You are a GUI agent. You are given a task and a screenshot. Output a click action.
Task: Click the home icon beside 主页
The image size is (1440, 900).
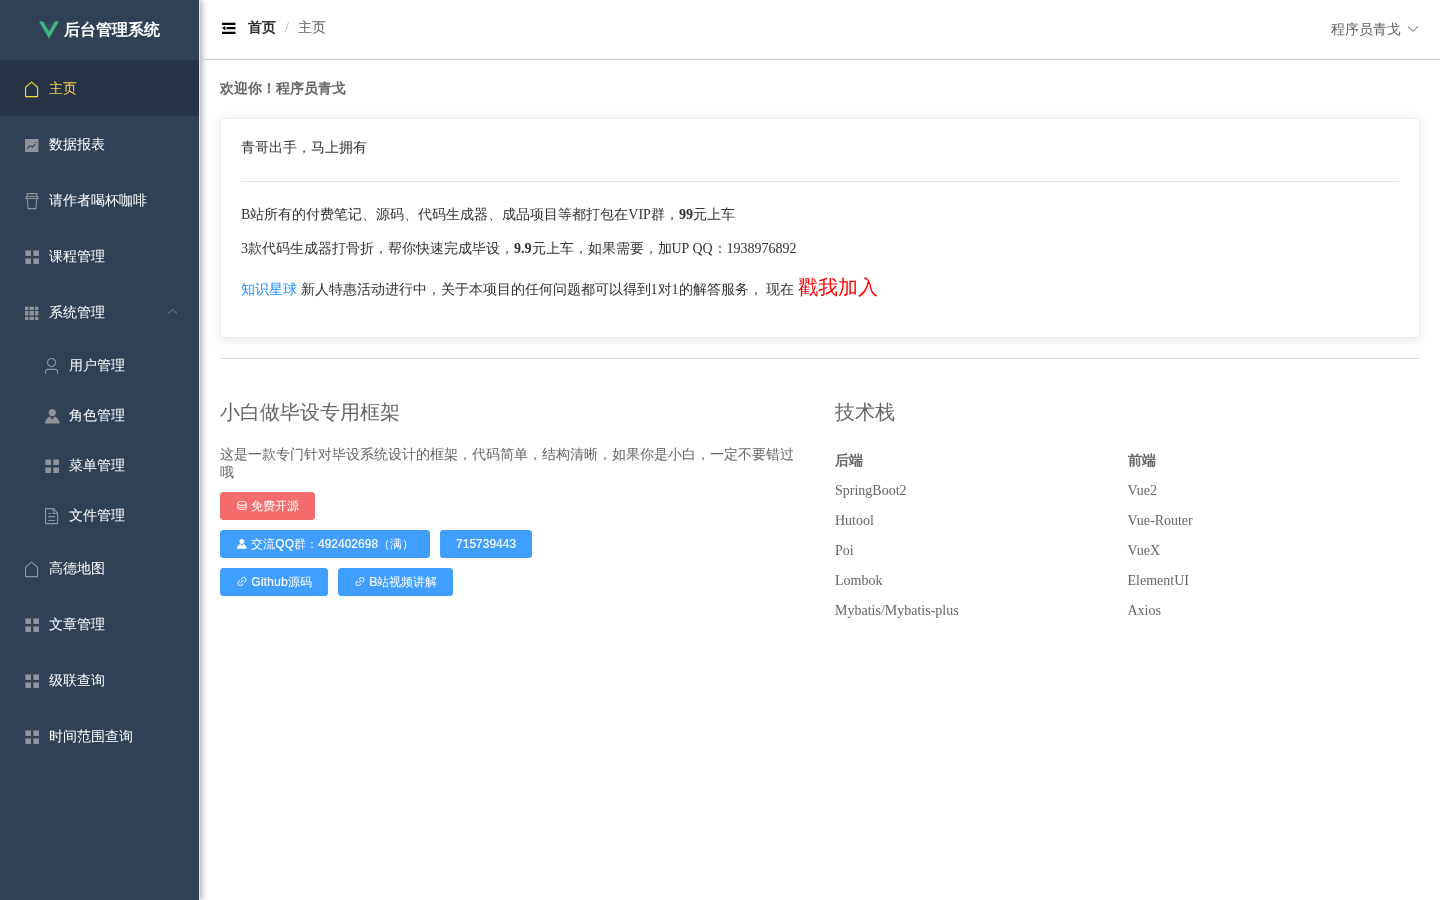(32, 89)
